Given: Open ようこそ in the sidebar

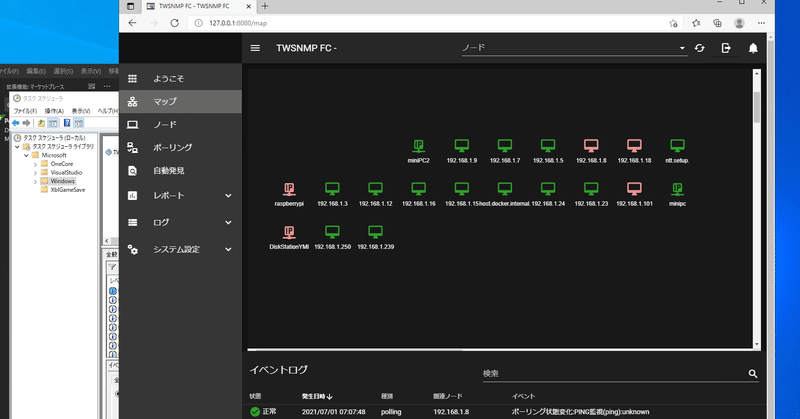Looking at the screenshot, I should coord(180,79).
